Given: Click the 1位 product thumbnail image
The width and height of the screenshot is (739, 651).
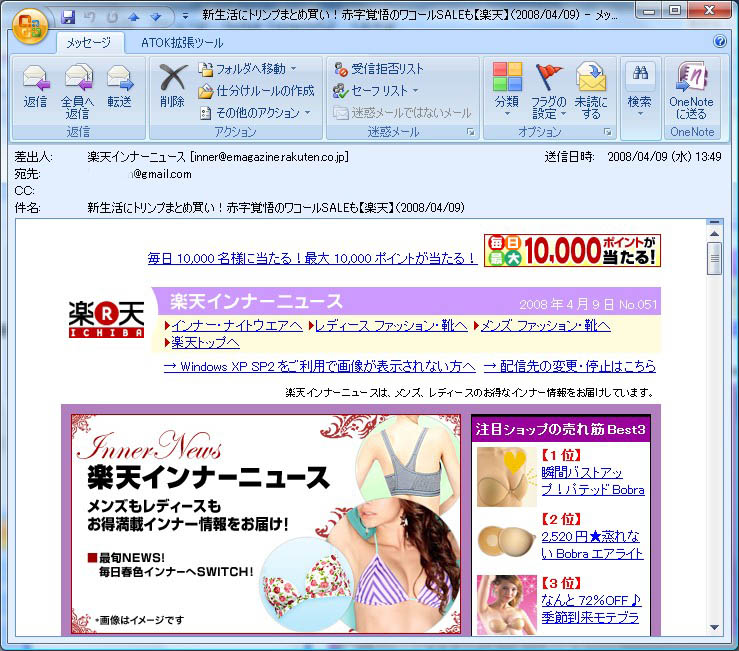Looking at the screenshot, I should (x=507, y=477).
